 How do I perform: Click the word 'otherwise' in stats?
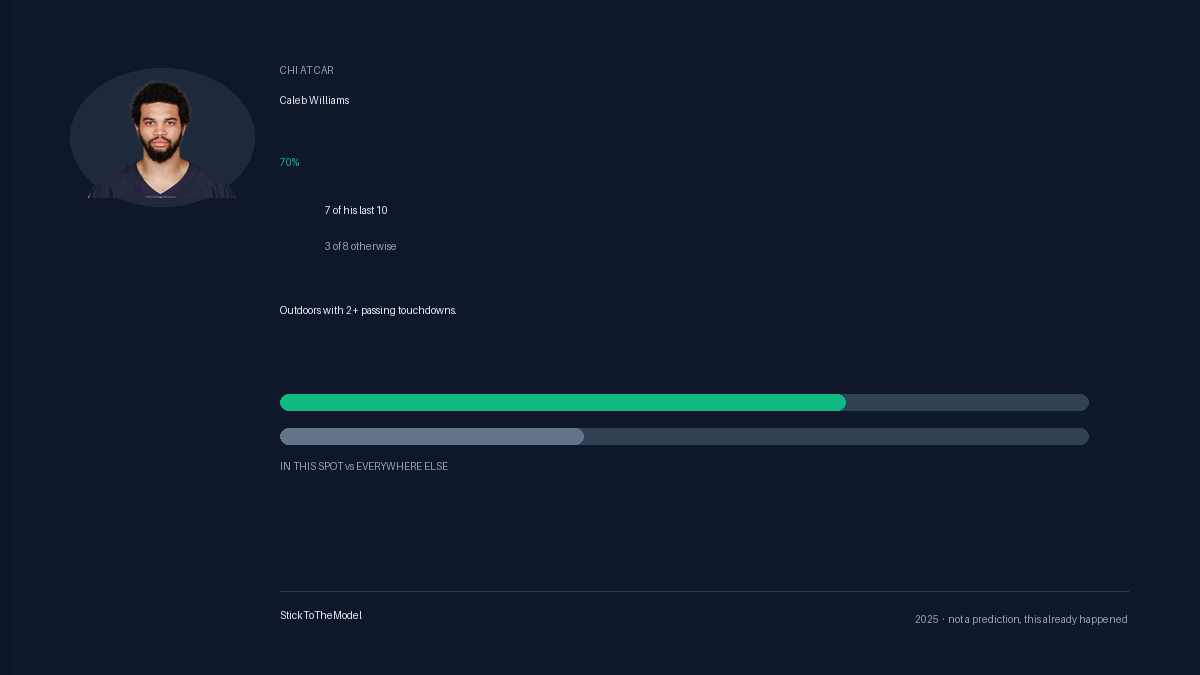(x=374, y=247)
